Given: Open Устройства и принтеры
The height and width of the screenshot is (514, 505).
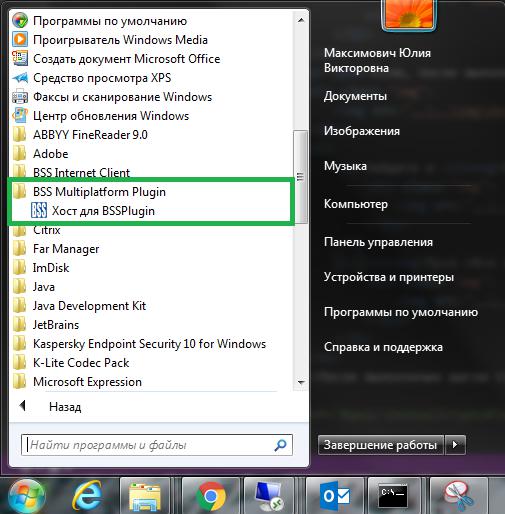Looking at the screenshot, I should (x=389, y=277).
